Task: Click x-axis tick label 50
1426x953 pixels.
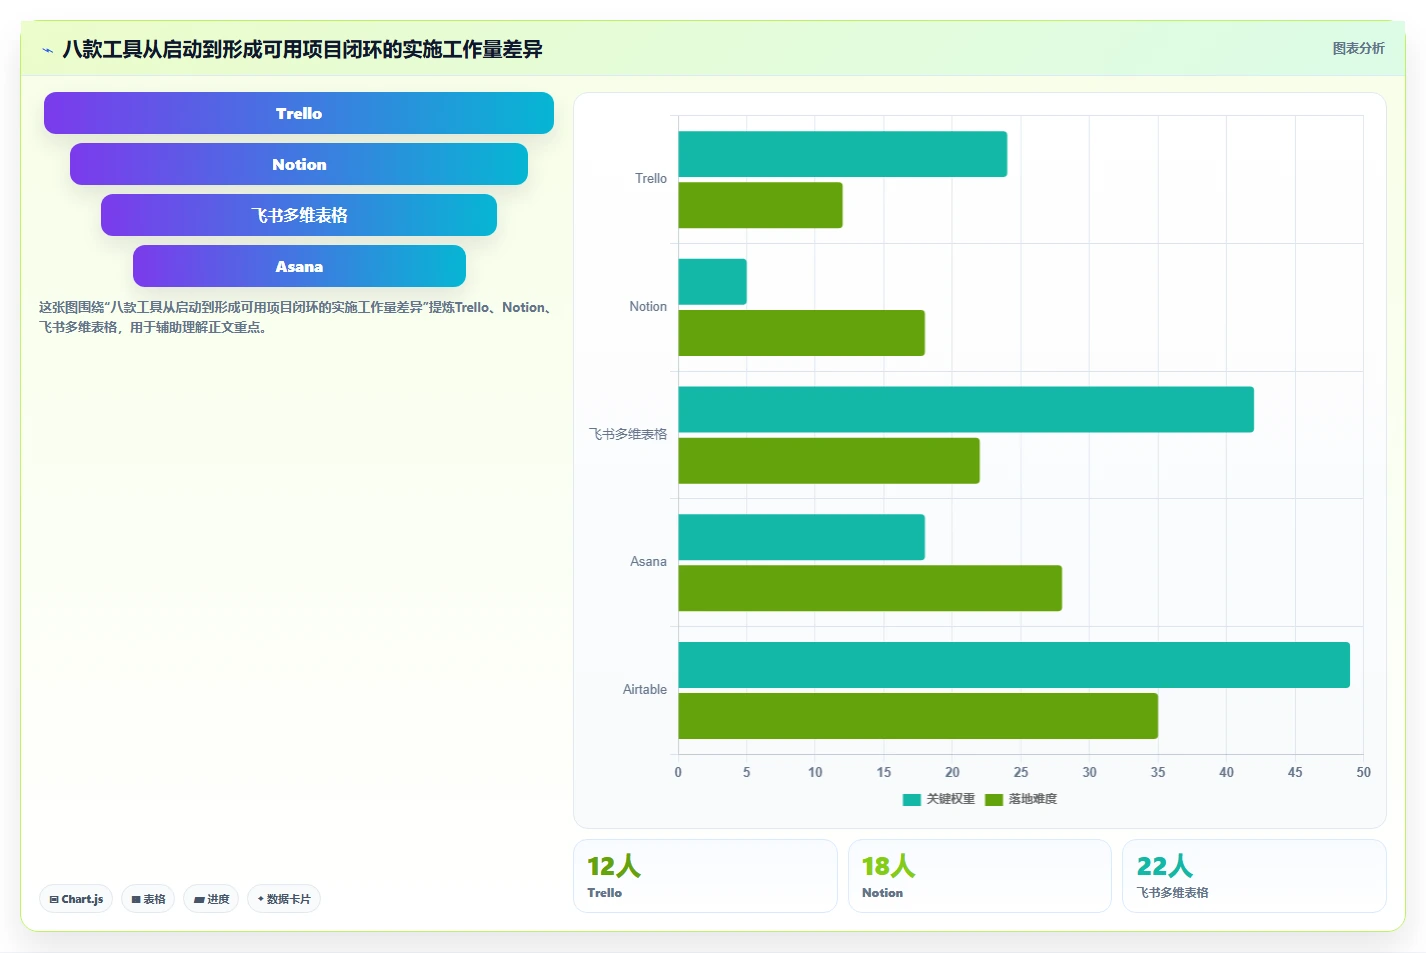Action: tap(1363, 772)
